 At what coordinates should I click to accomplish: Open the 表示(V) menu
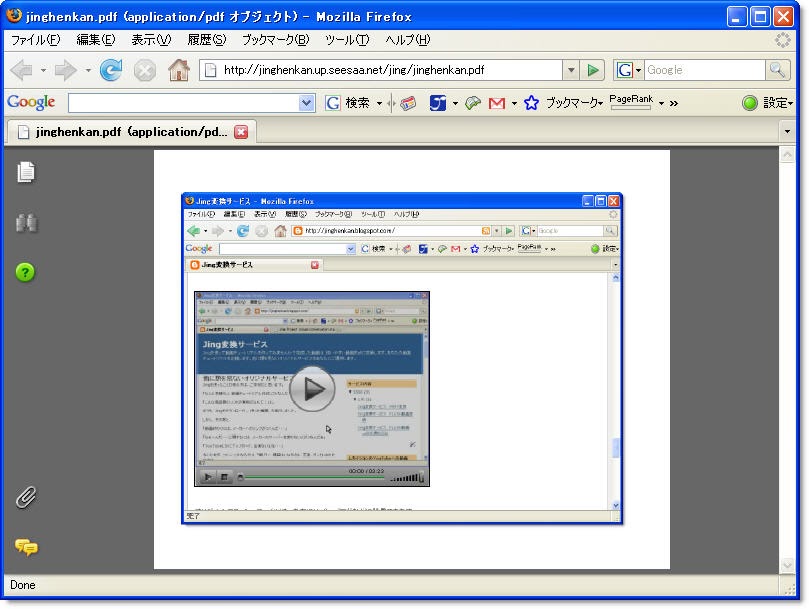(151, 40)
